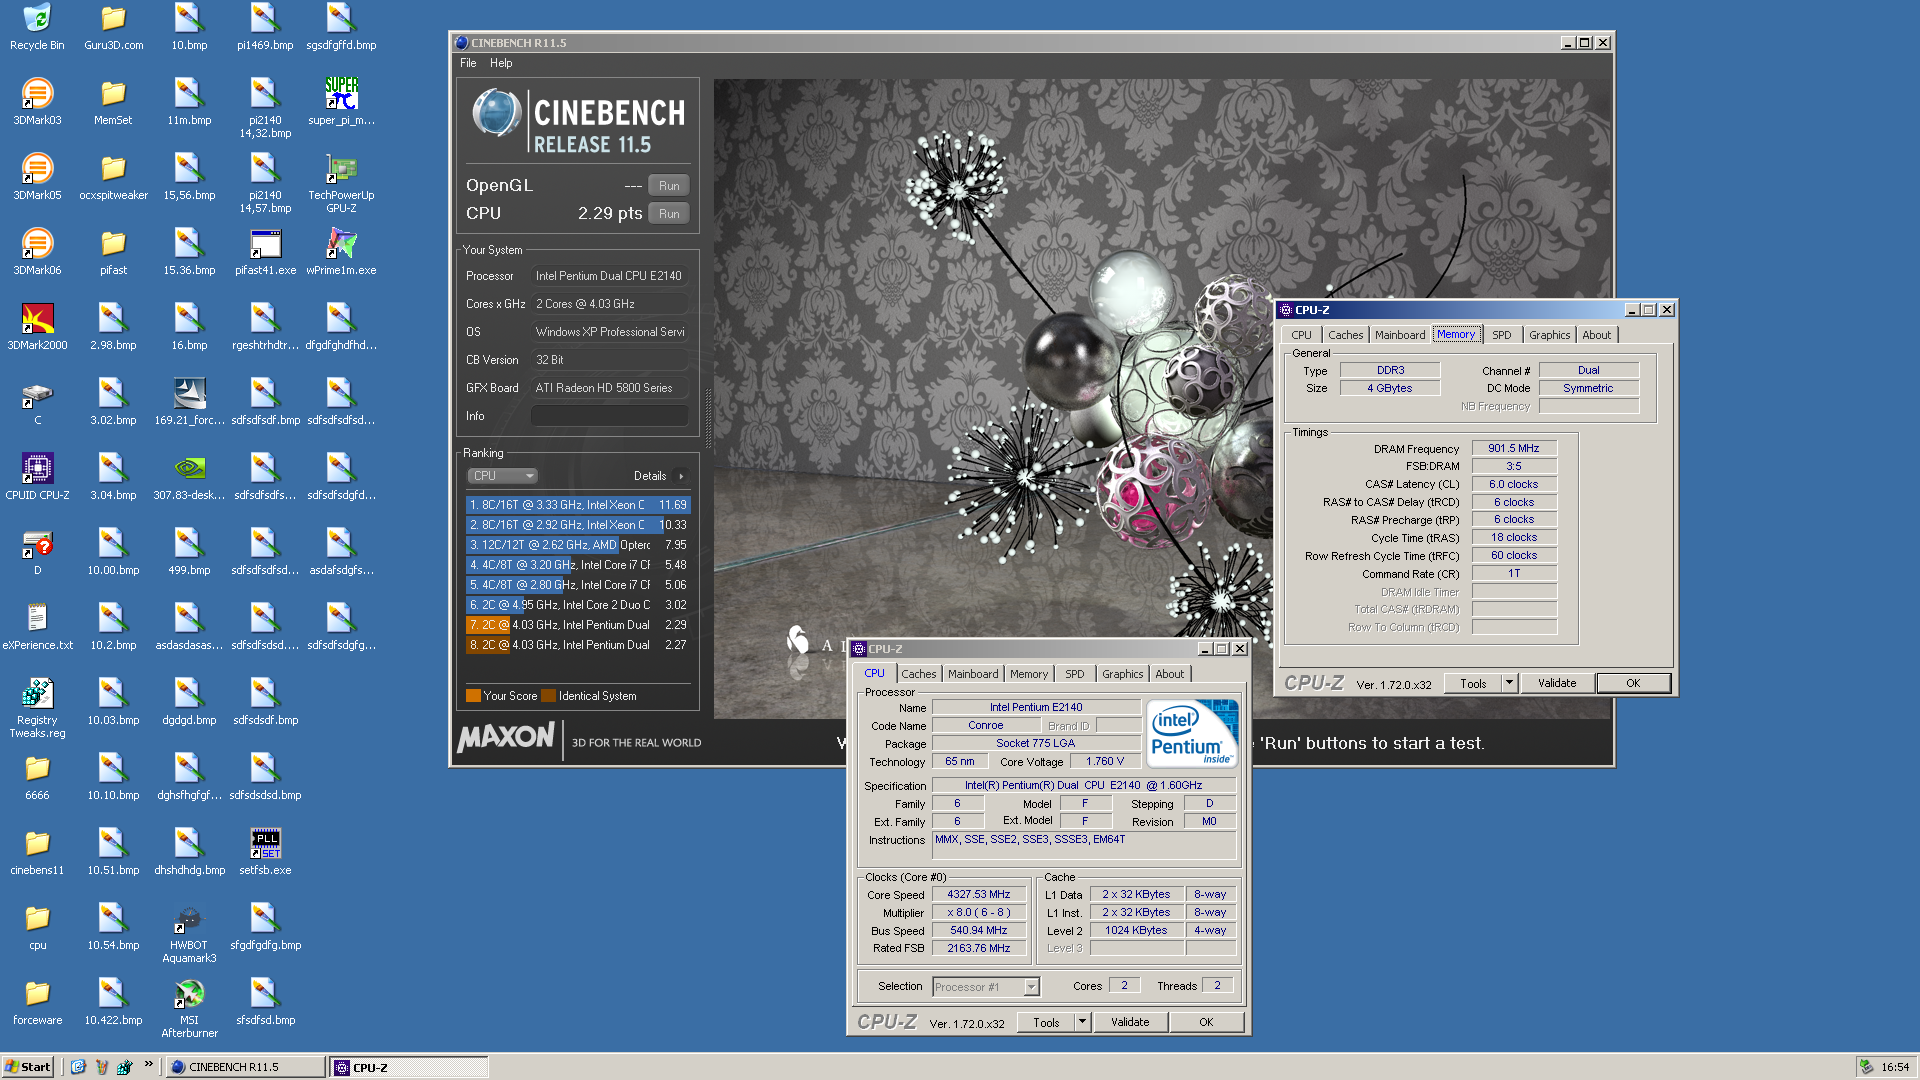Open the Help menu in CINEBENCH
This screenshot has width=1920, height=1080.
(501, 63)
